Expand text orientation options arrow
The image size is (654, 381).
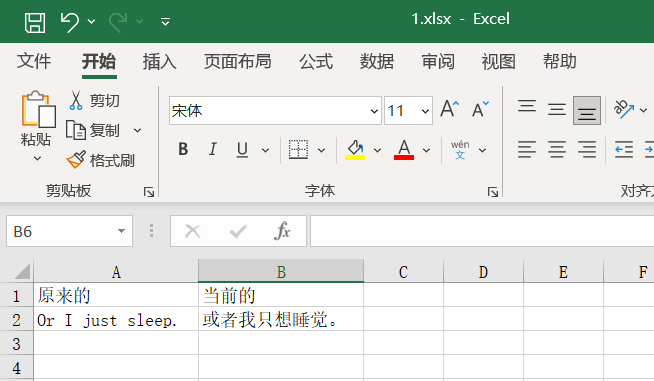pos(643,111)
